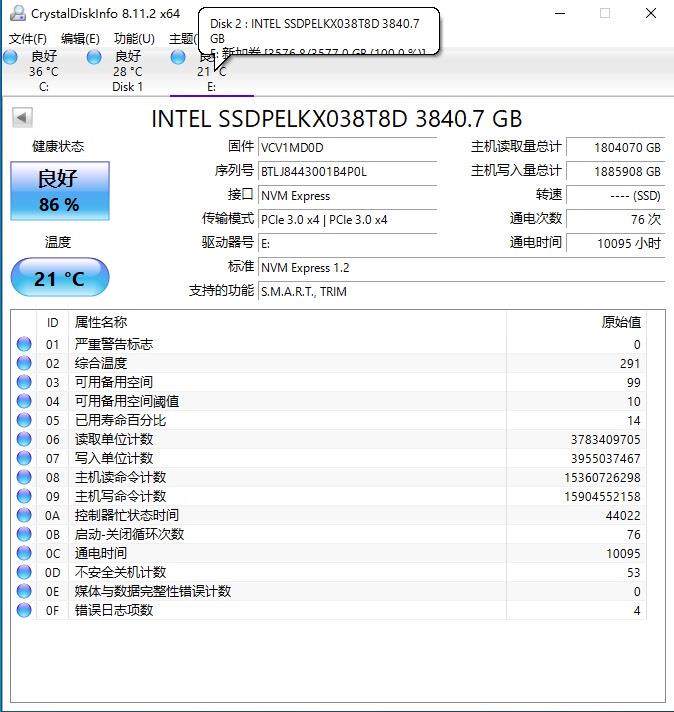
Task: Click status orb for 07 写入单位计数
Action: [x=24, y=458]
